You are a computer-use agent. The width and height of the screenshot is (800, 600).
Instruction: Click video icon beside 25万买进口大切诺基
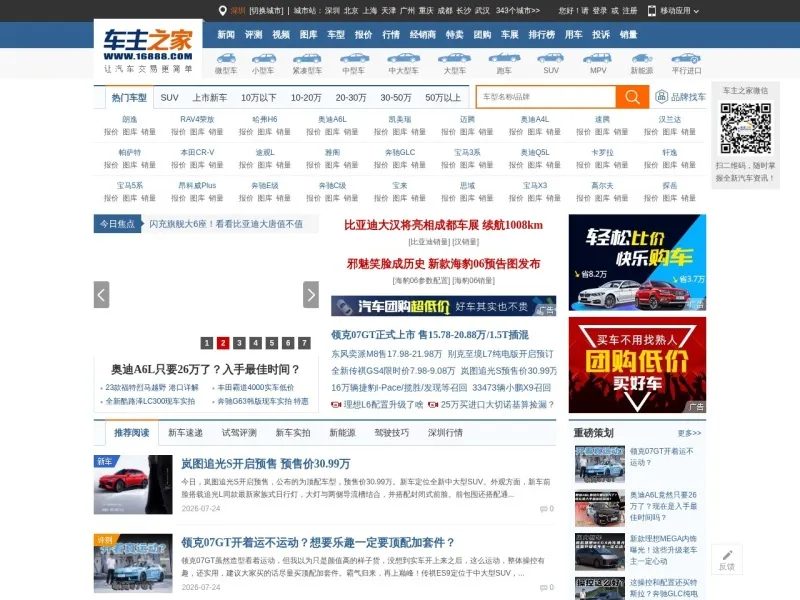tap(433, 405)
